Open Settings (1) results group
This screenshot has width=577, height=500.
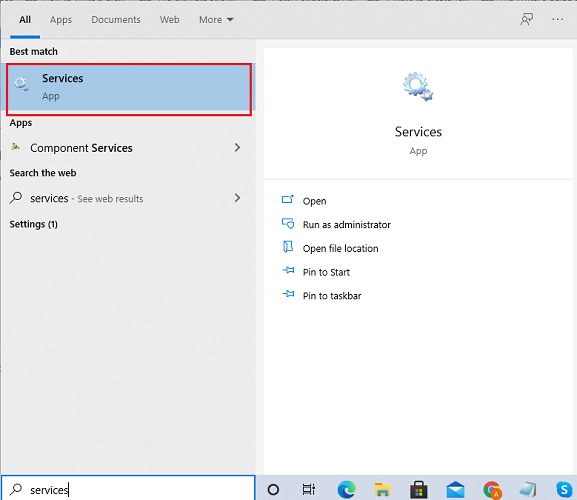click(x=33, y=224)
